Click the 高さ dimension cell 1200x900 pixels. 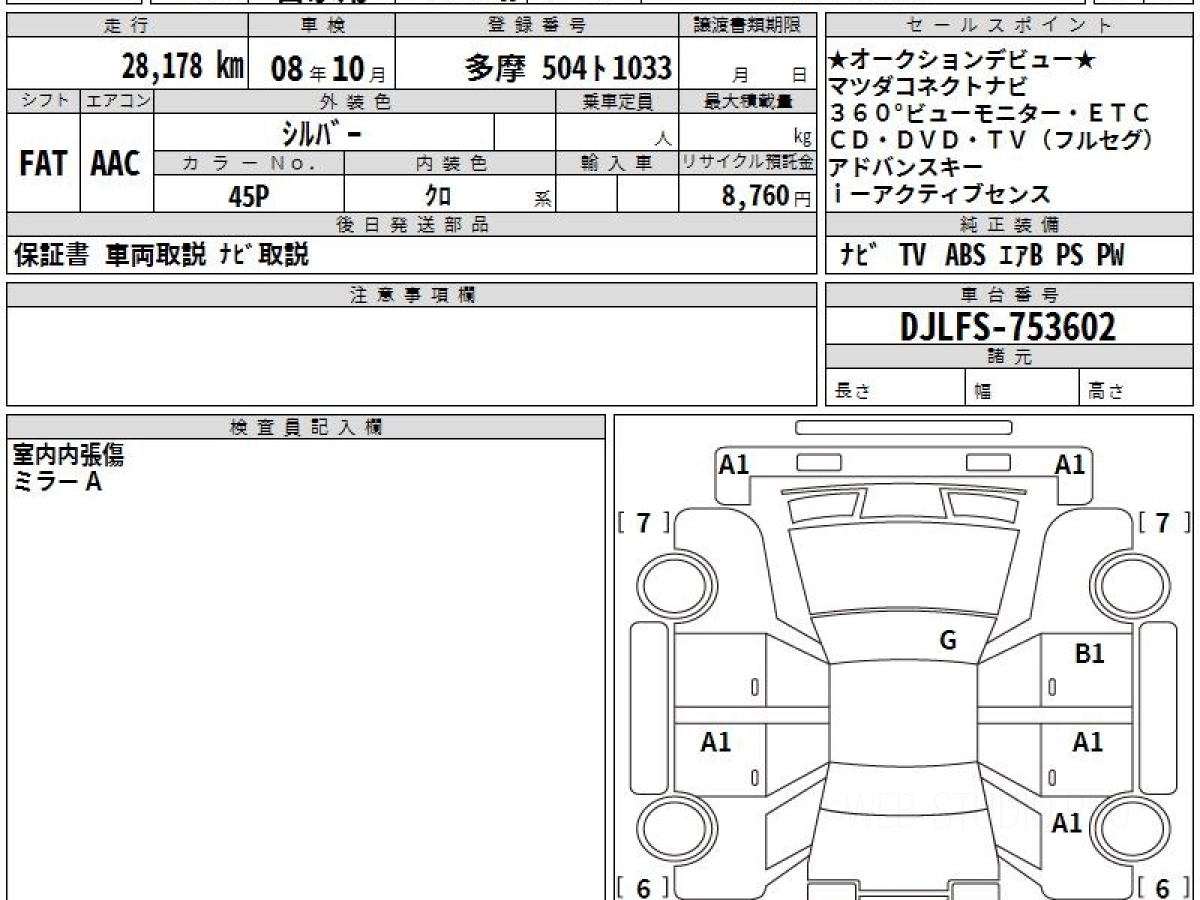1137,389
